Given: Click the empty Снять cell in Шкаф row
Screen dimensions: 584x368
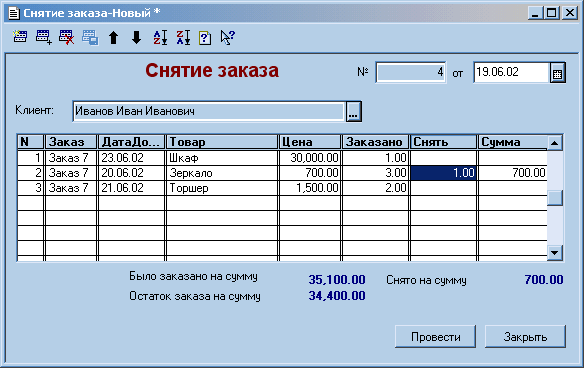Looking at the screenshot, I should 443,158.
